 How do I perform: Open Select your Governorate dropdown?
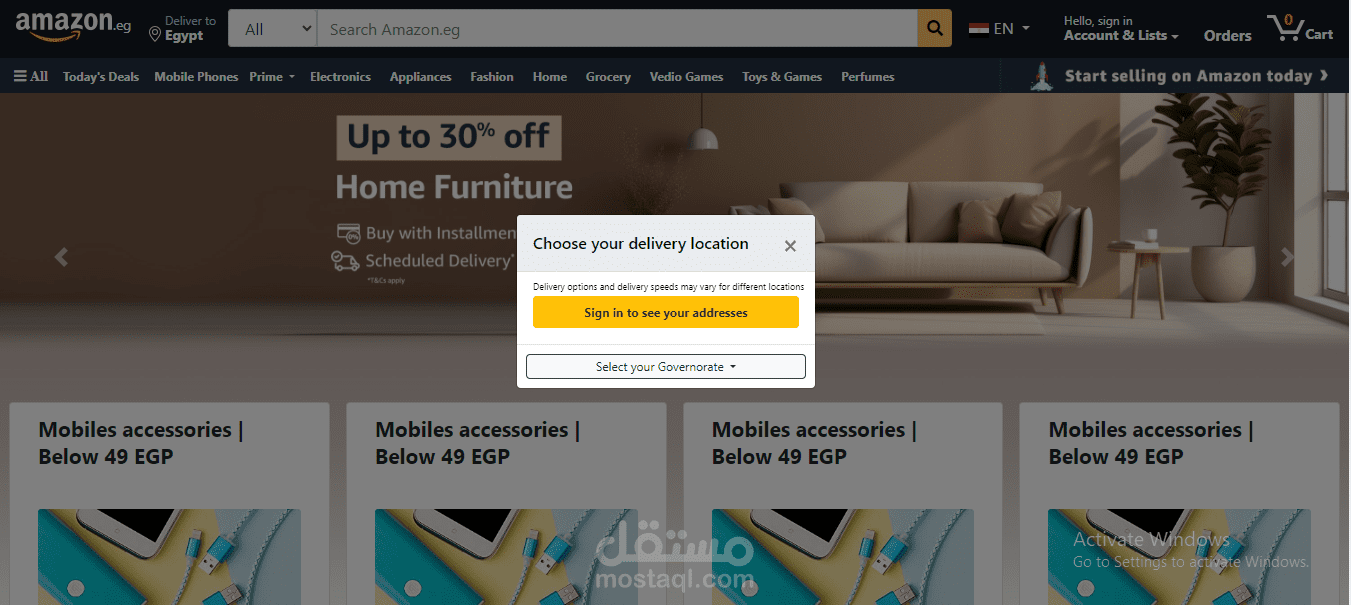point(666,367)
